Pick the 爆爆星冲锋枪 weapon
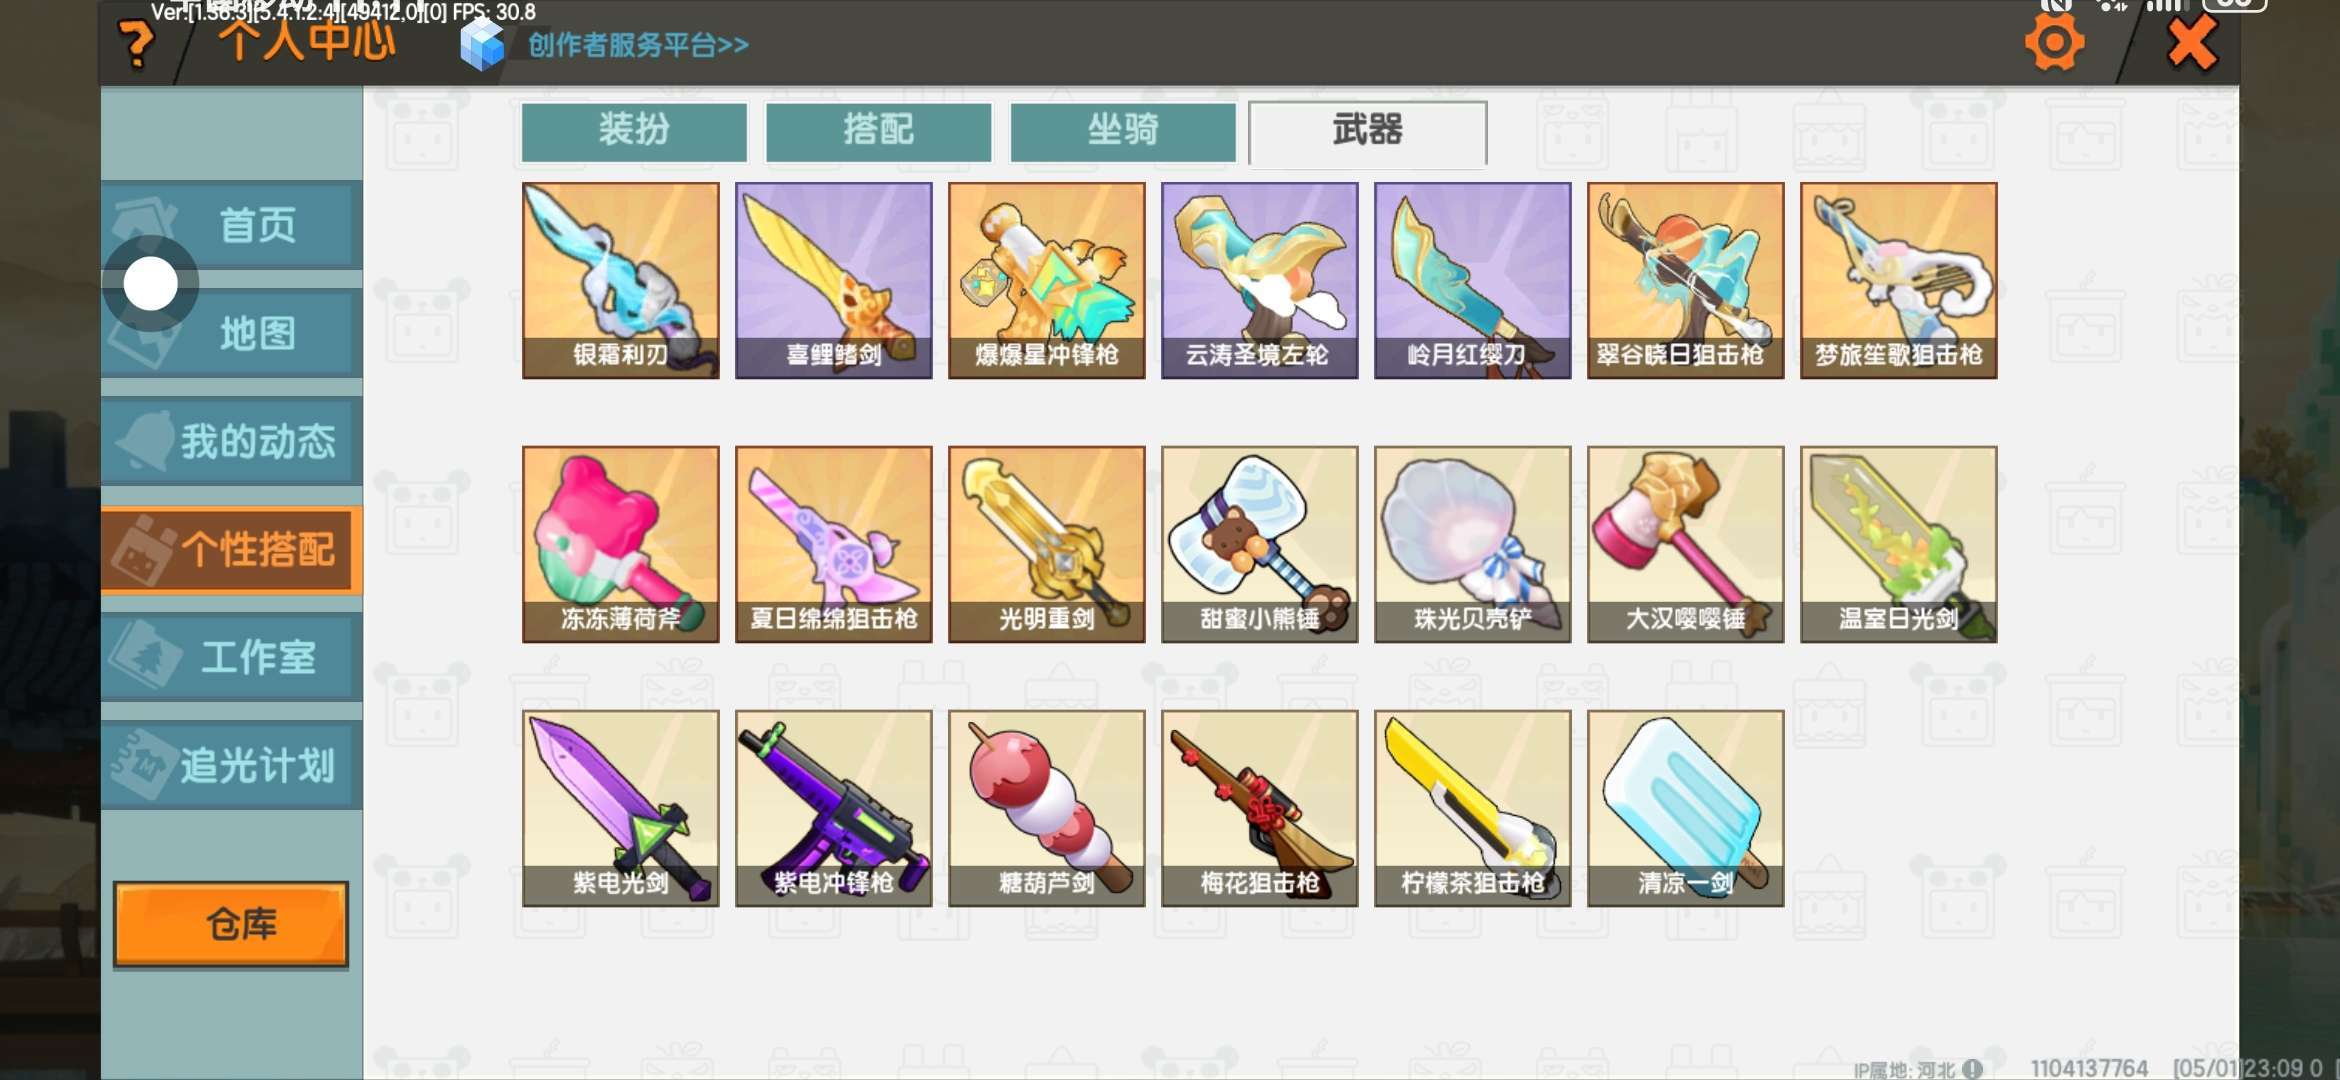2340x1080 pixels. [1046, 280]
